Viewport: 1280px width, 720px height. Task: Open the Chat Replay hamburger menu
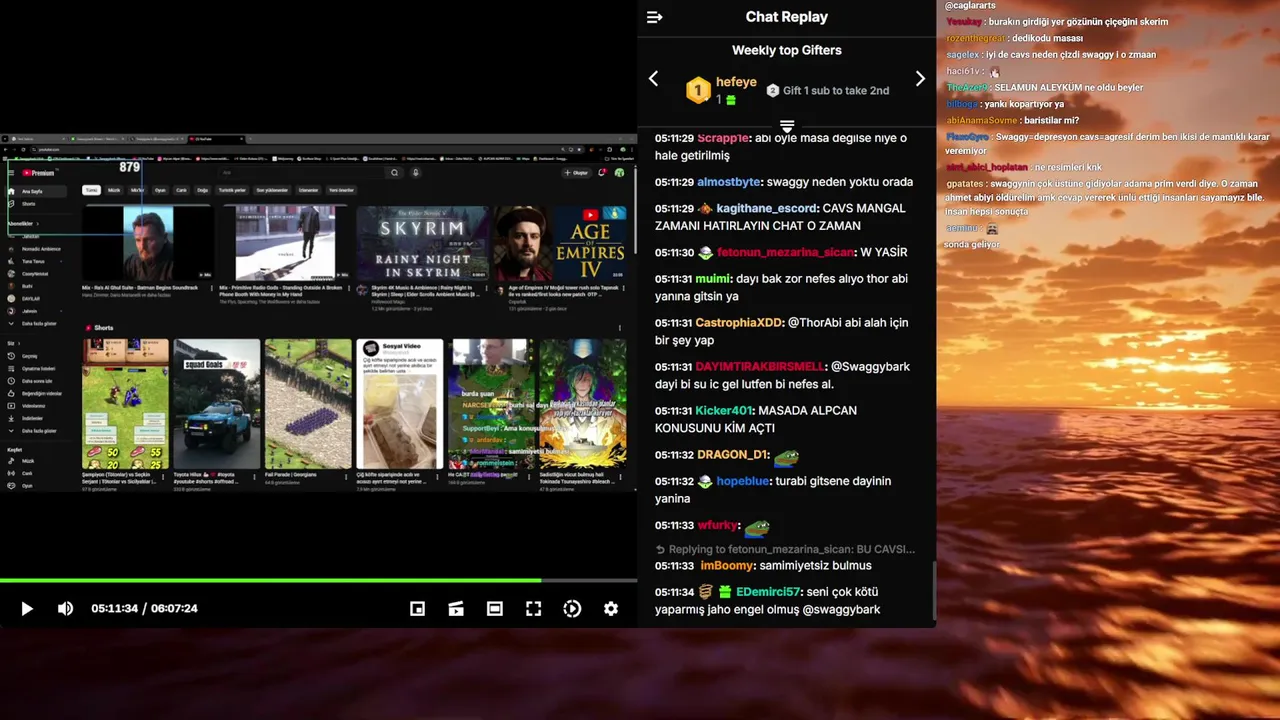coord(654,17)
